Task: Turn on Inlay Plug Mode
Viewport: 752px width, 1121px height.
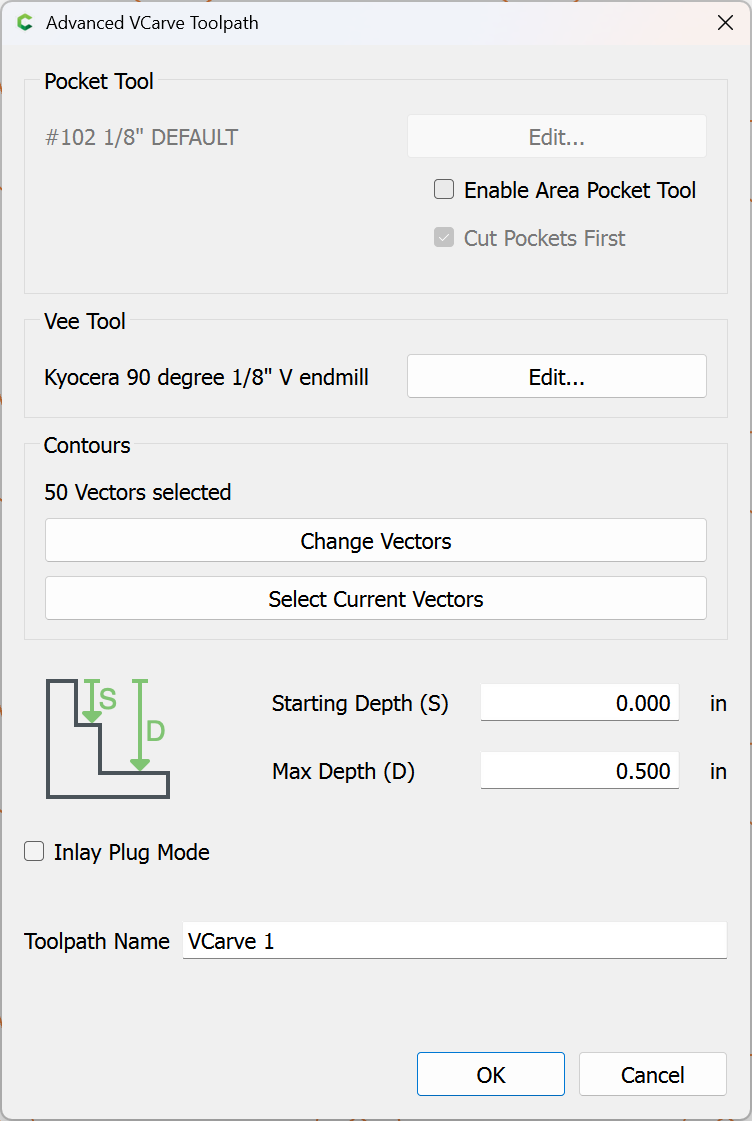Action: (35, 852)
